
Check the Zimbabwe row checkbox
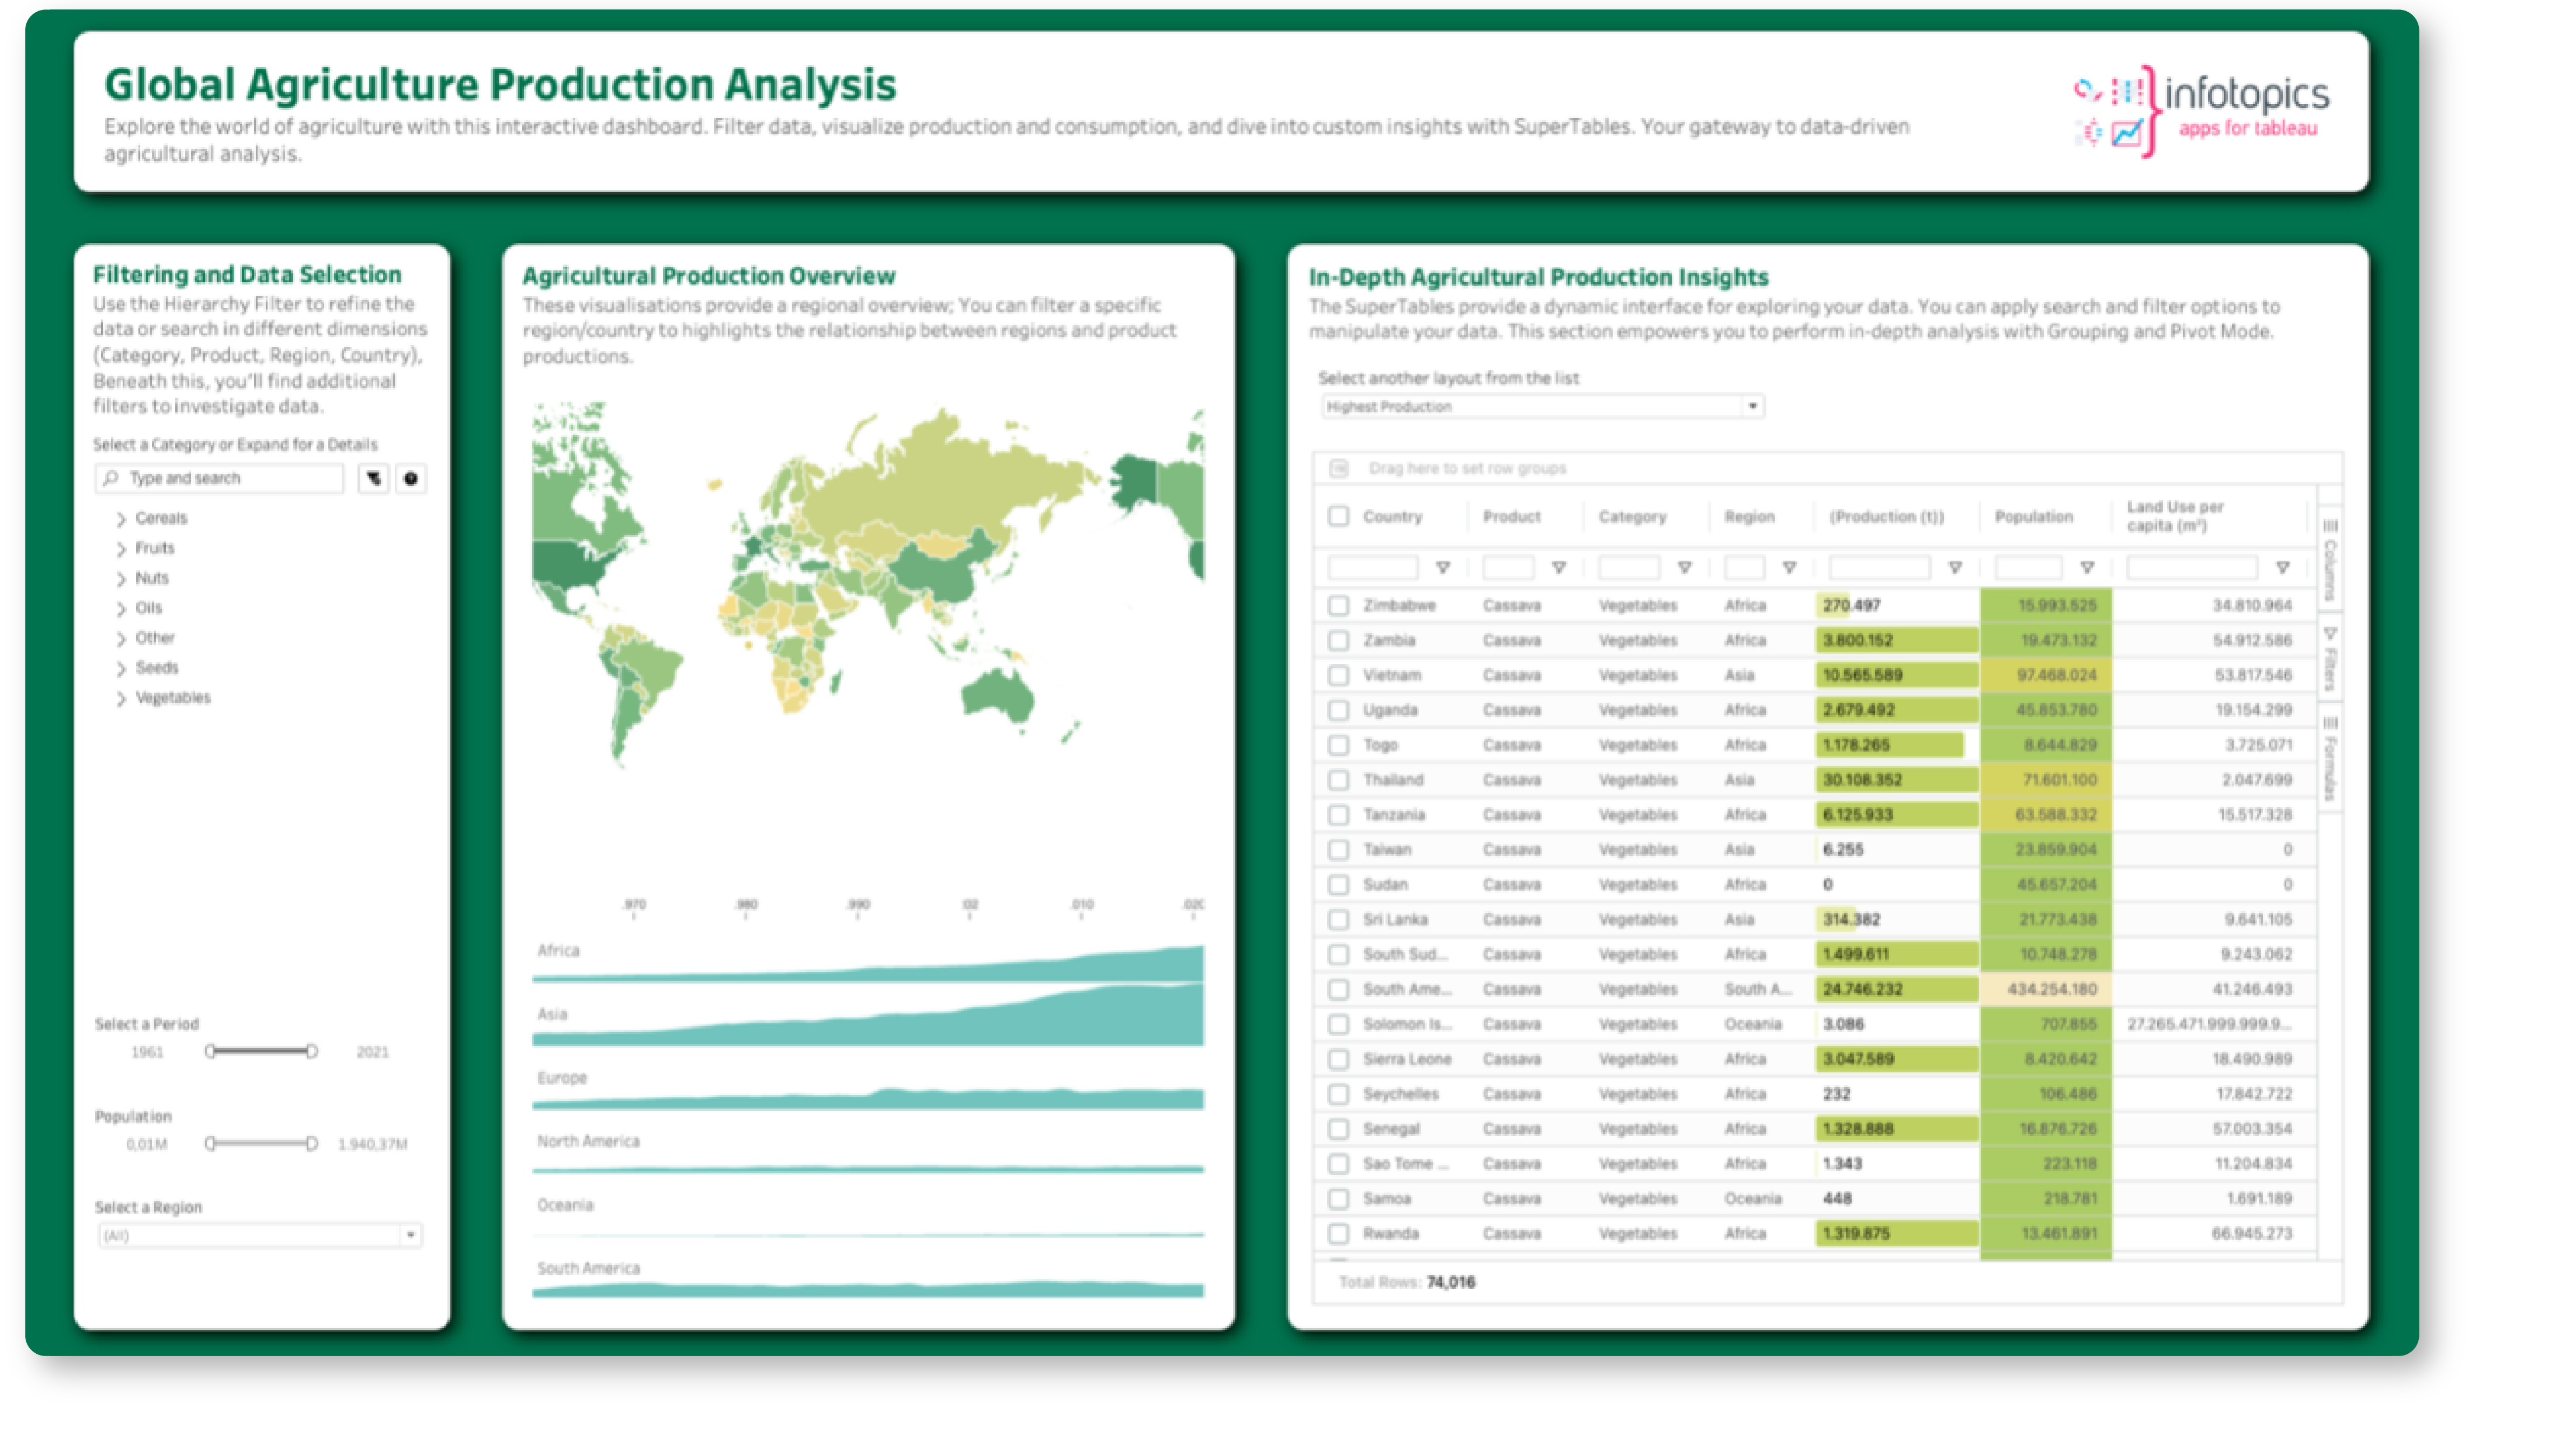pyautogui.click(x=1338, y=606)
